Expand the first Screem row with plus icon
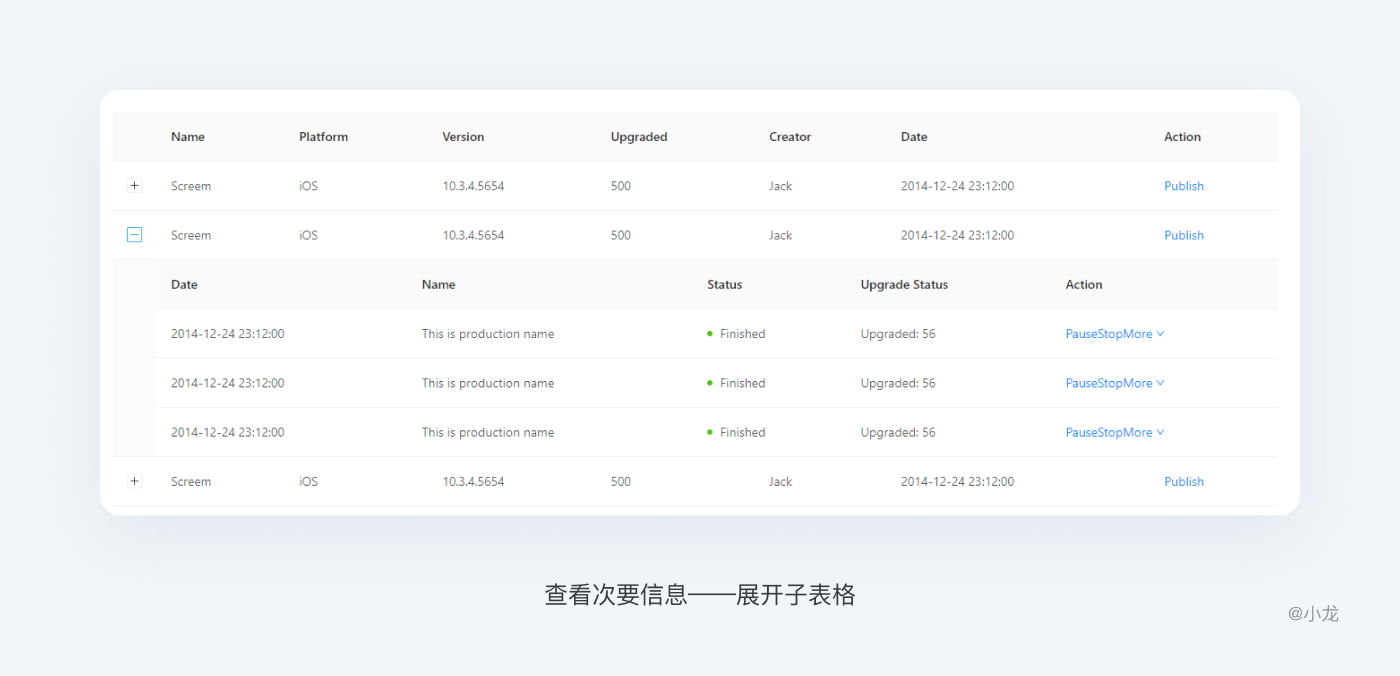 (134, 186)
